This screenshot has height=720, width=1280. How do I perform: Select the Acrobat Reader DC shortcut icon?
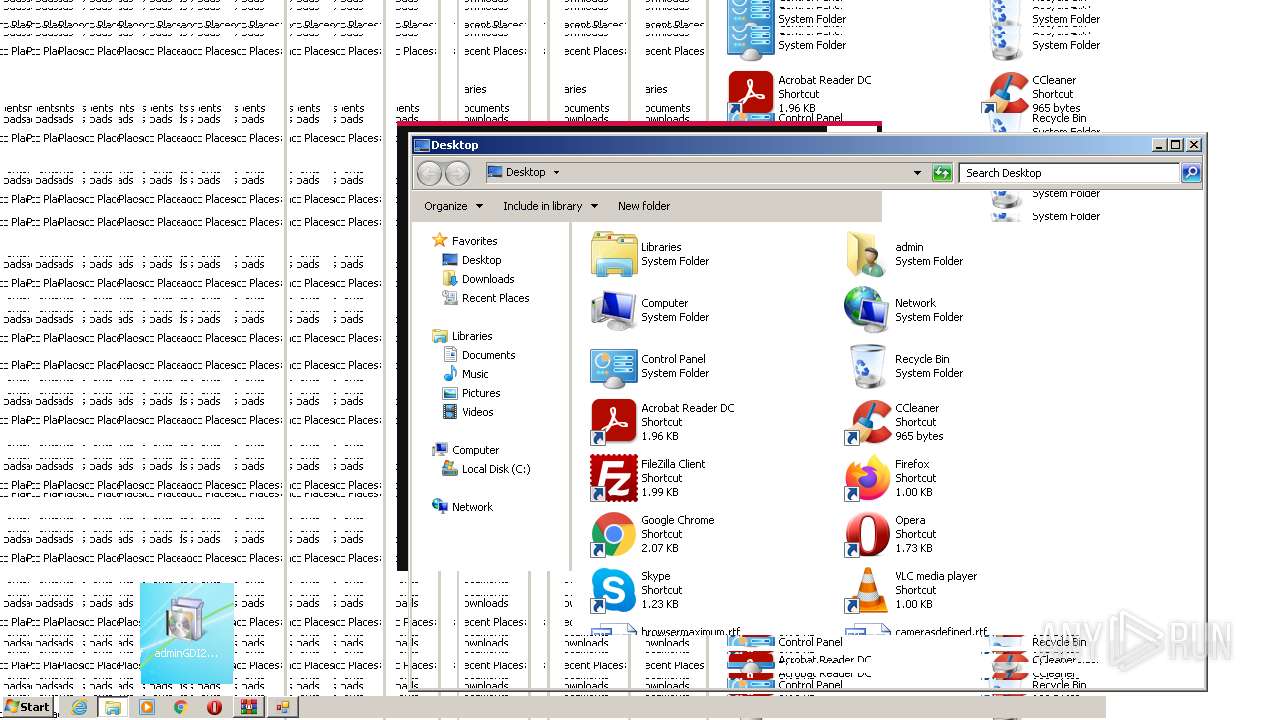(x=614, y=422)
